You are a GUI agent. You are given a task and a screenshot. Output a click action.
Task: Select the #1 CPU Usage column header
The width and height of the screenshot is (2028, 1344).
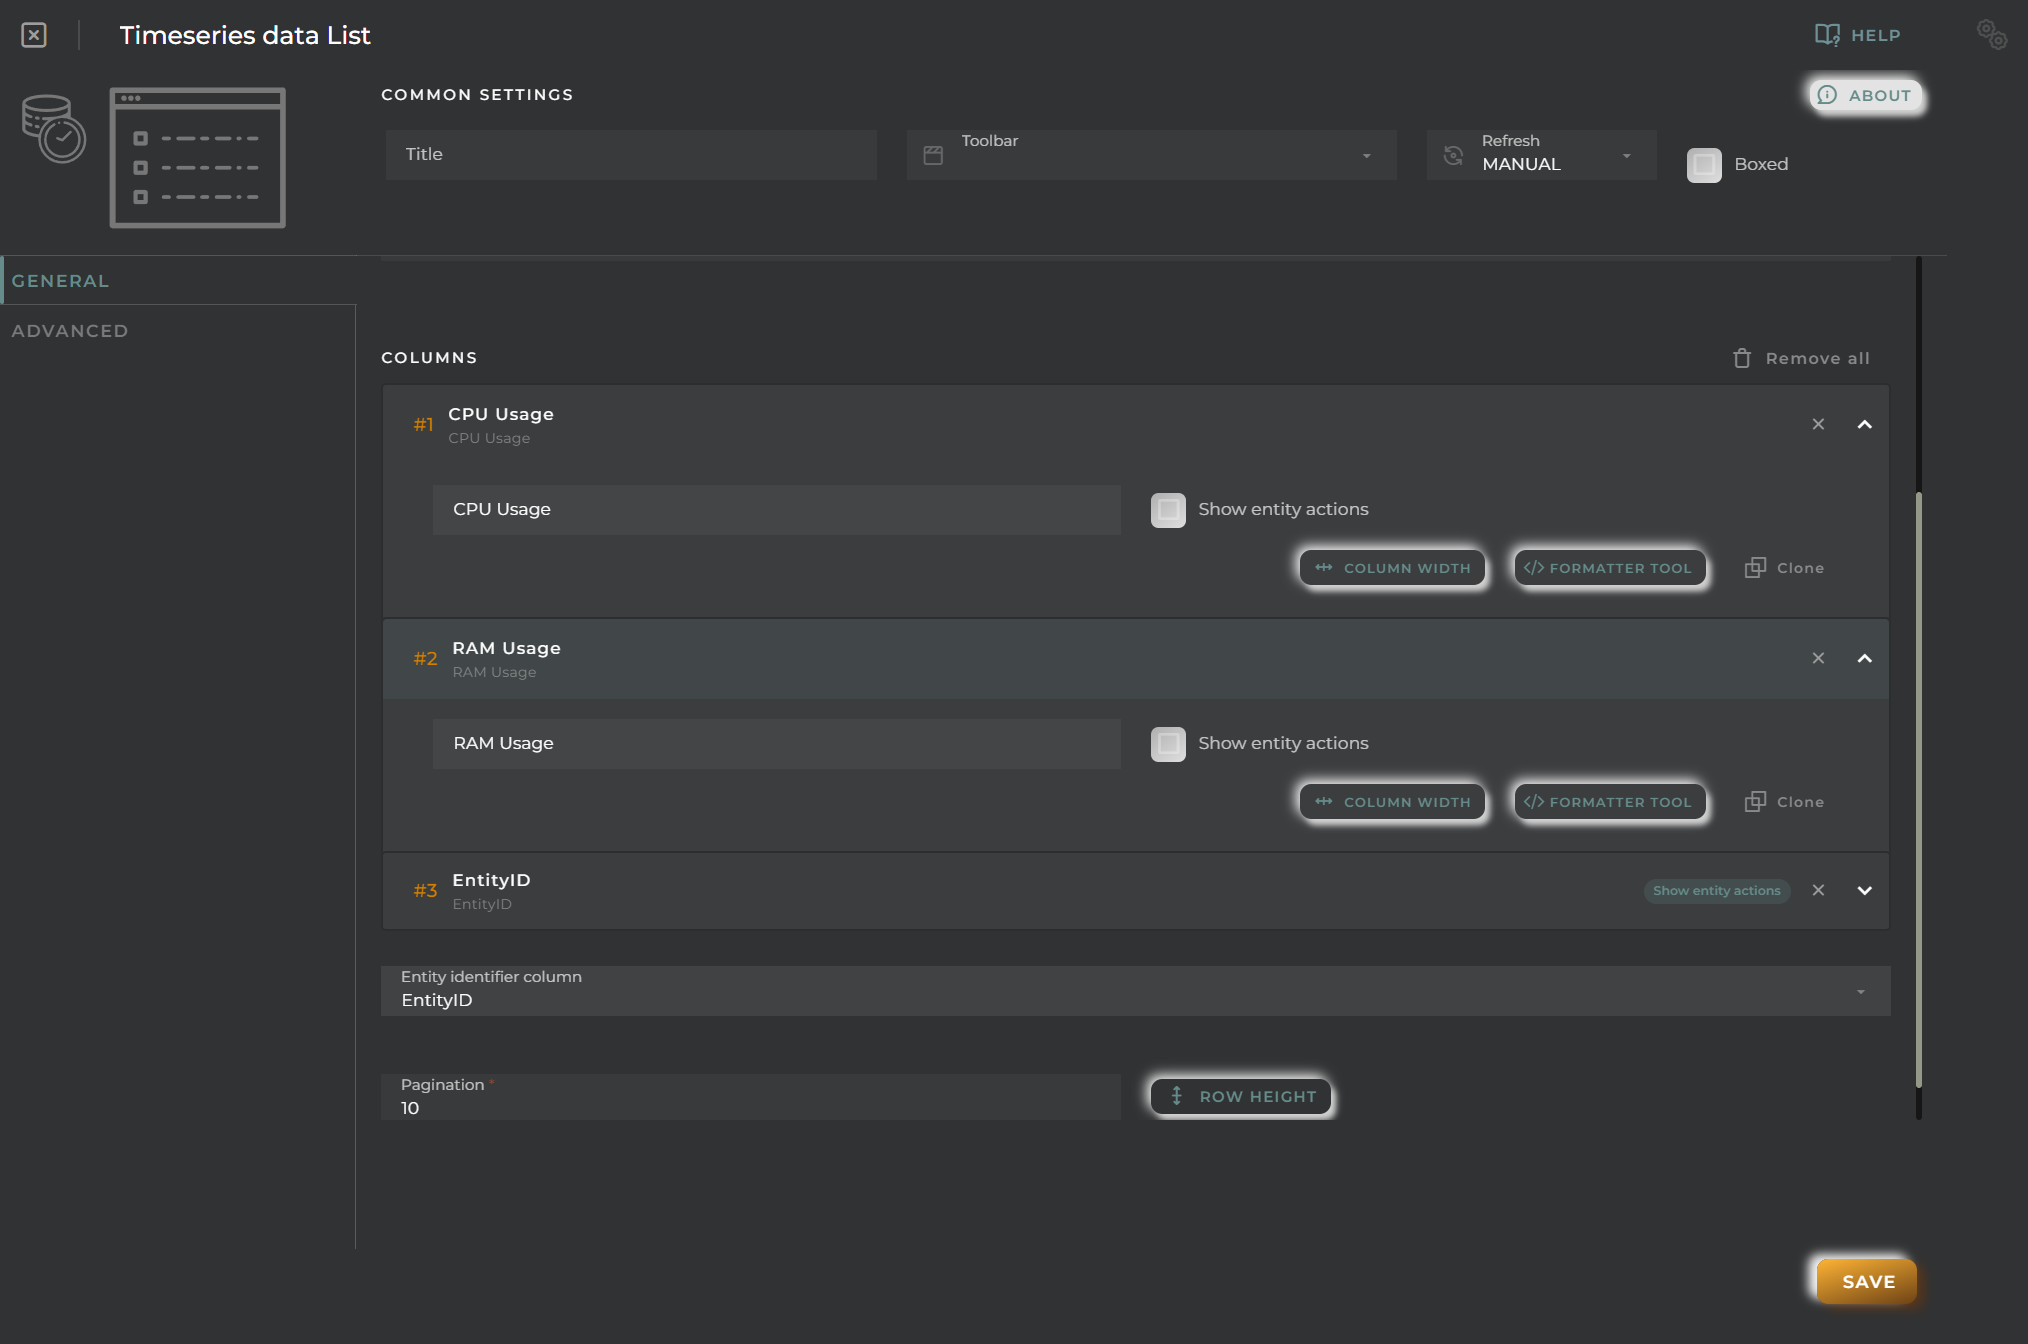(x=1136, y=425)
